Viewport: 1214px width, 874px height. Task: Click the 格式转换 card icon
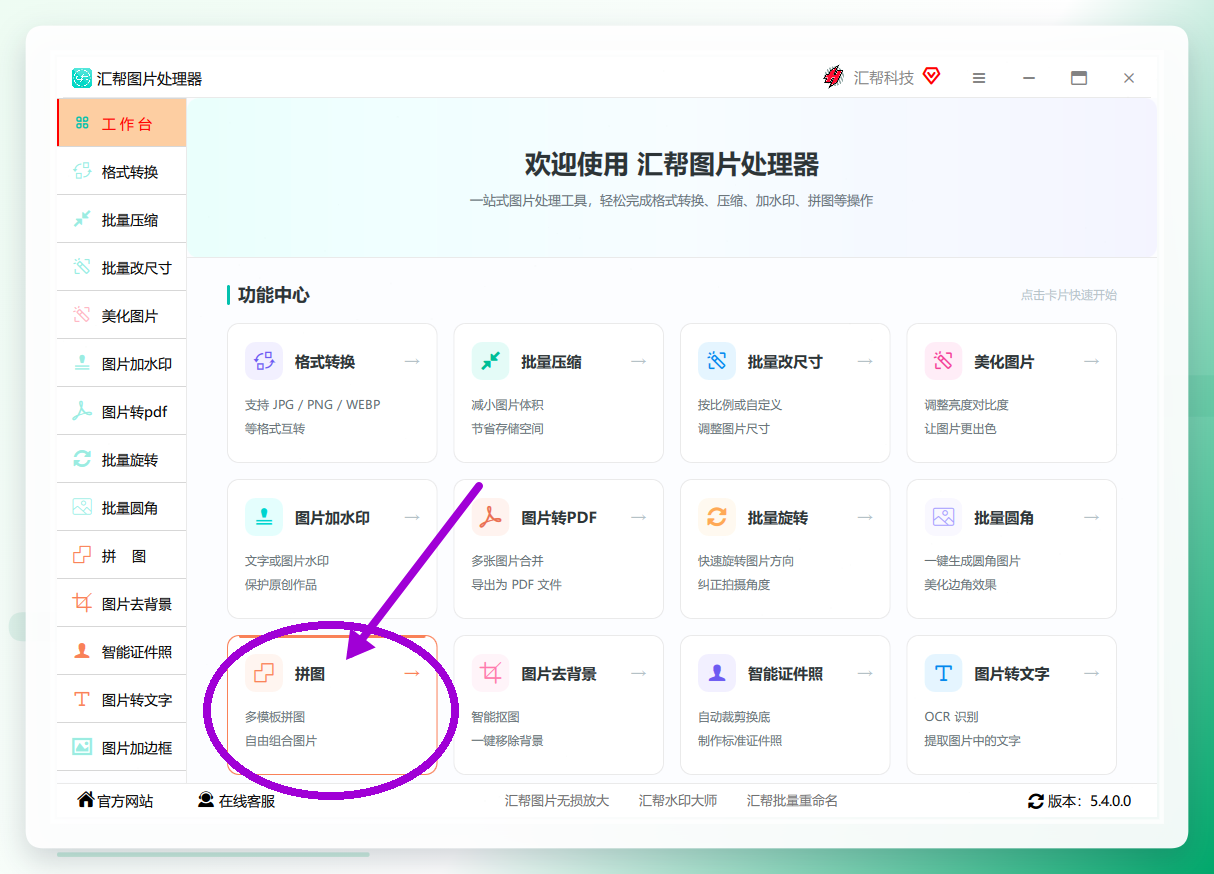click(x=264, y=361)
